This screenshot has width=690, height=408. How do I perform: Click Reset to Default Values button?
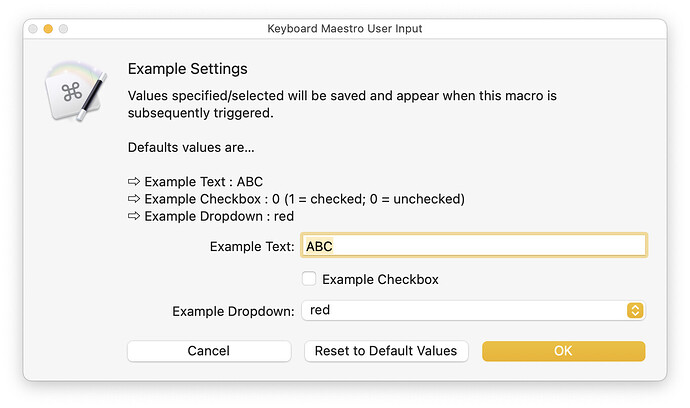pyautogui.click(x=386, y=351)
